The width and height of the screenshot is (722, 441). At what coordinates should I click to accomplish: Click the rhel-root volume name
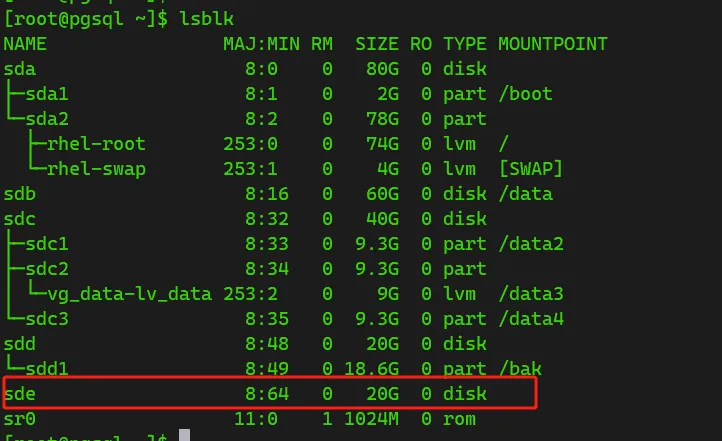(96, 144)
